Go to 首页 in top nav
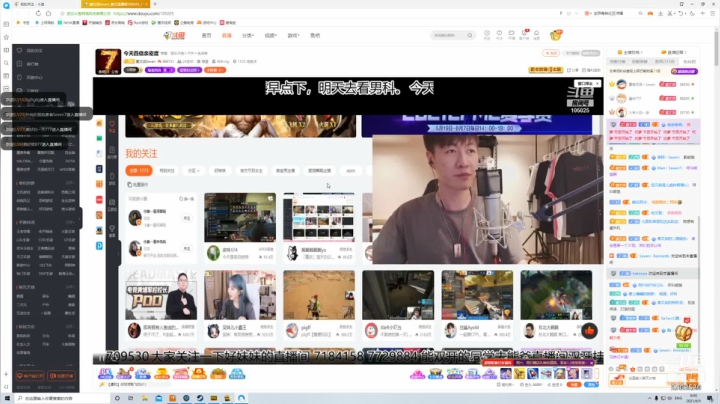720x404 pixels. coord(207,35)
